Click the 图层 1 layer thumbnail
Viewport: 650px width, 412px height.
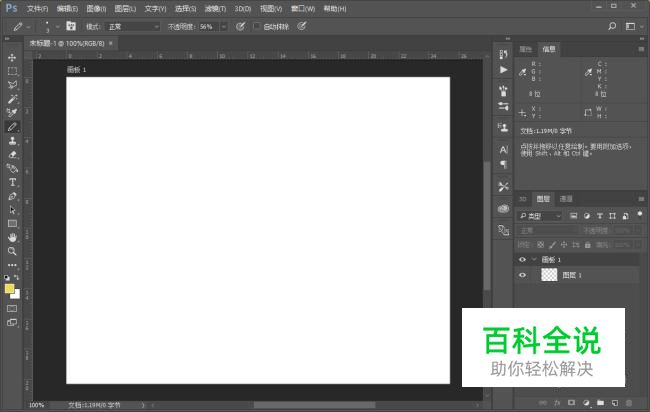click(x=548, y=274)
